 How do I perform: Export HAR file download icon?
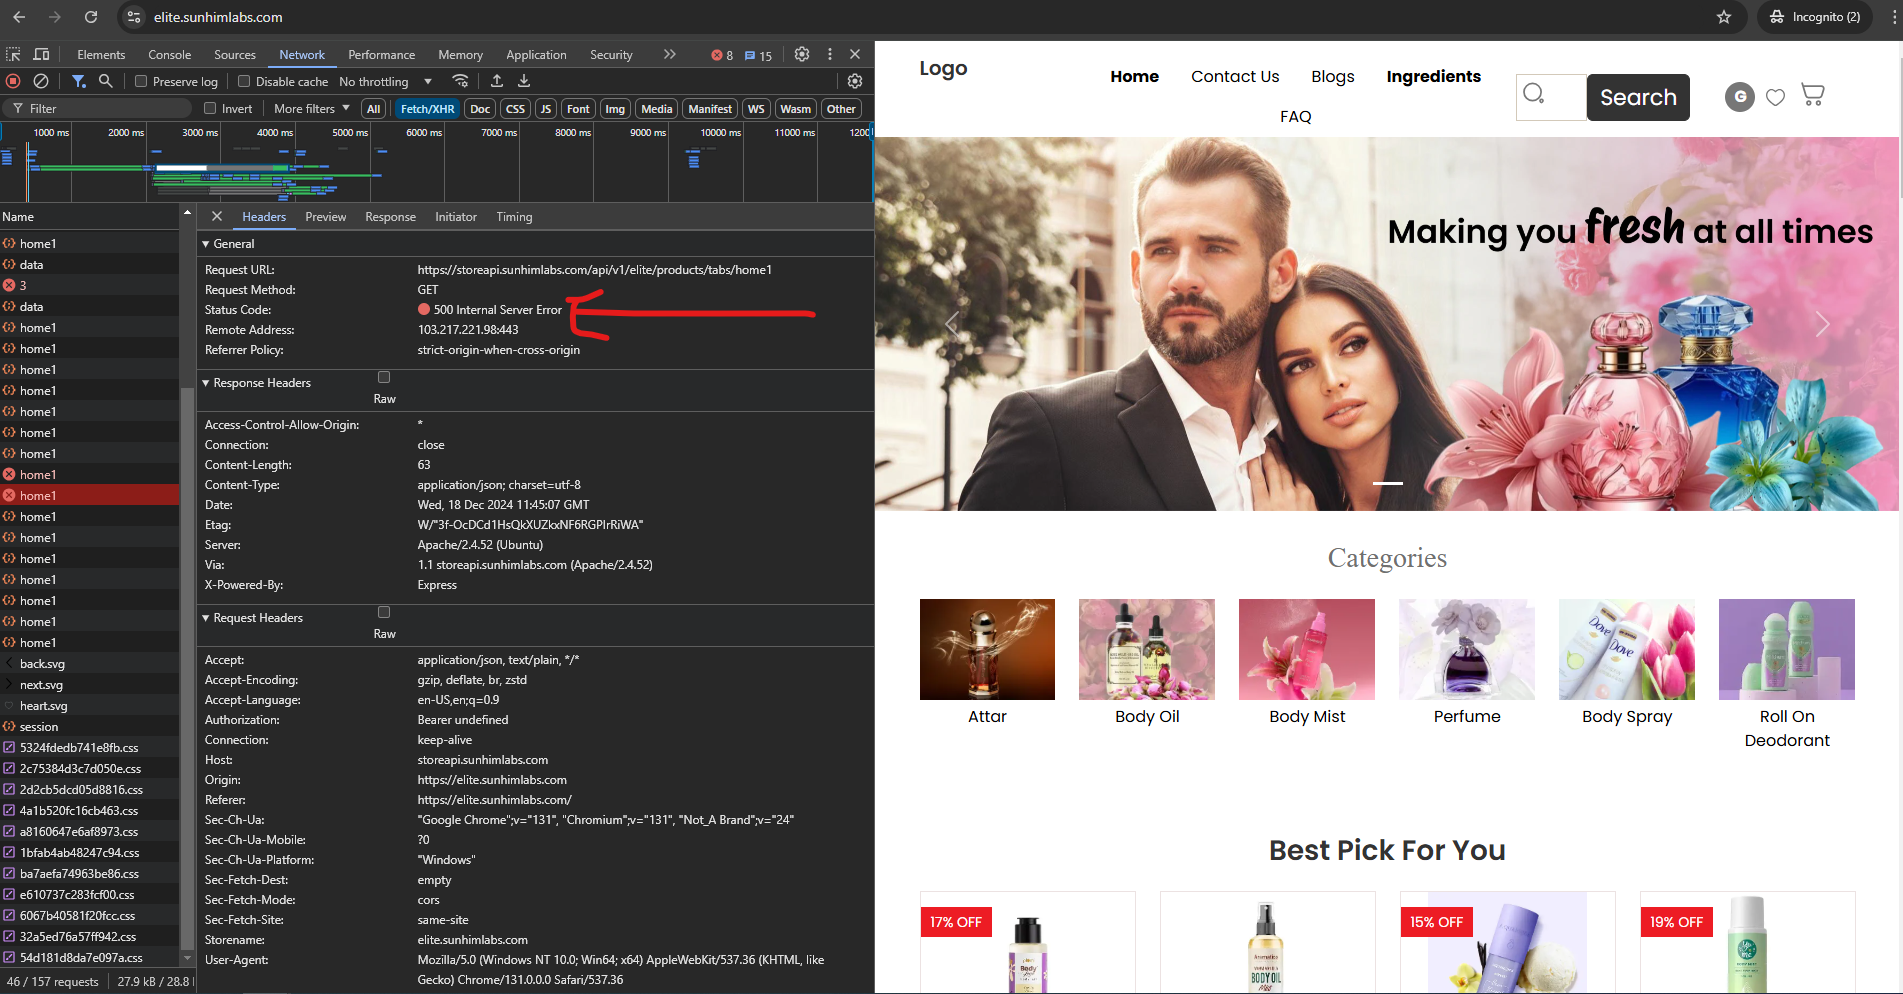tap(524, 81)
